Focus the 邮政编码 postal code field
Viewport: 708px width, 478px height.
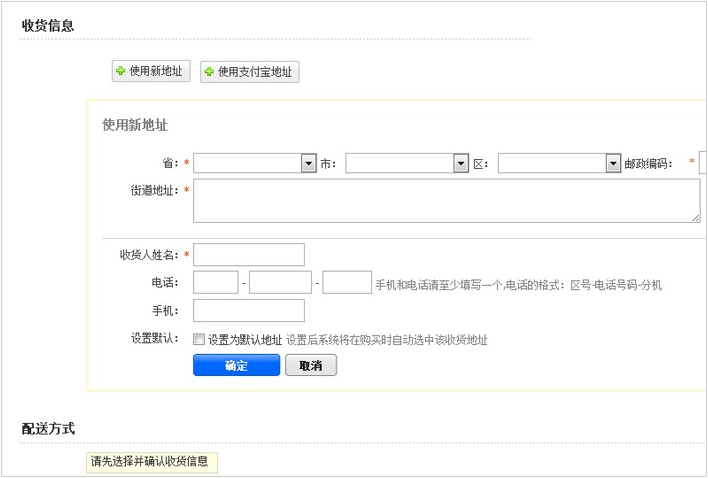tap(703, 163)
